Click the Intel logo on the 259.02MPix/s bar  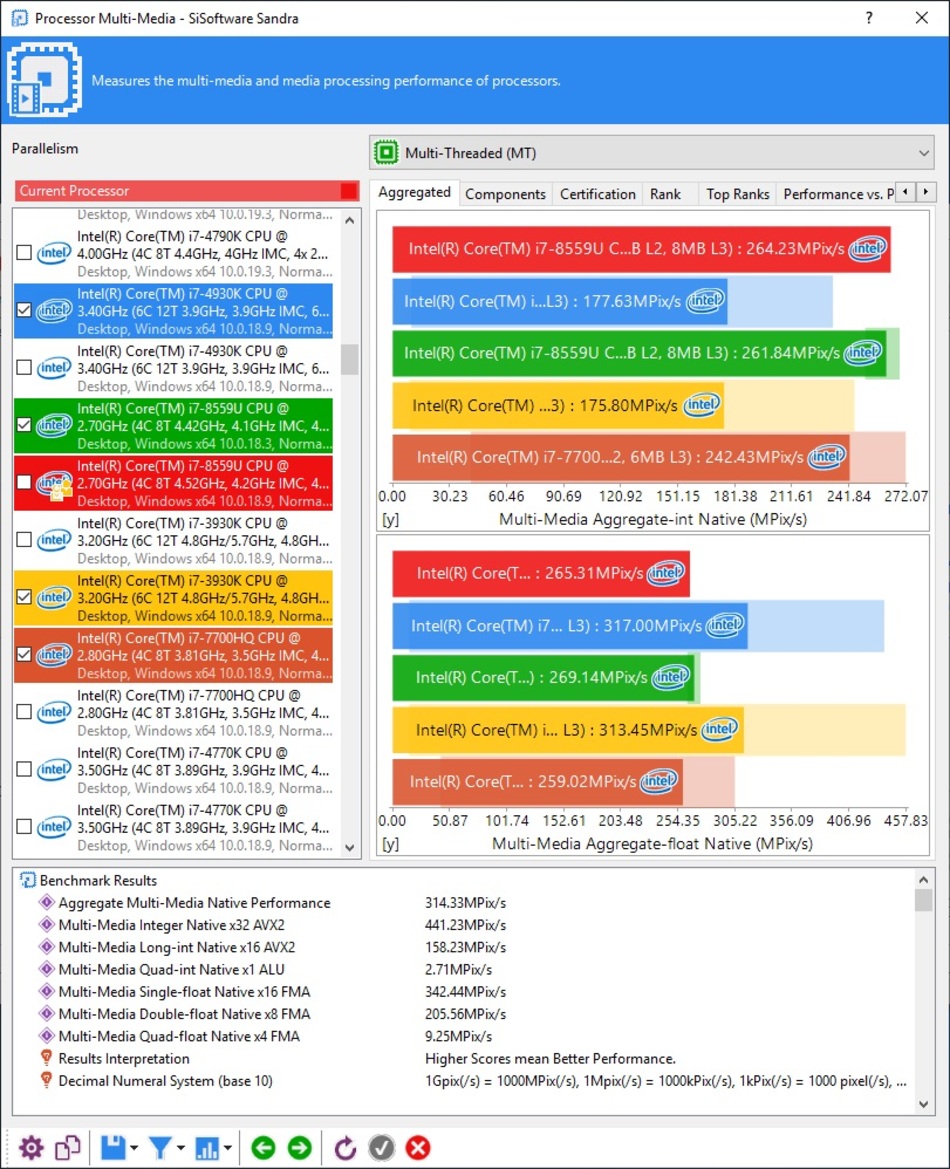[x=658, y=781]
